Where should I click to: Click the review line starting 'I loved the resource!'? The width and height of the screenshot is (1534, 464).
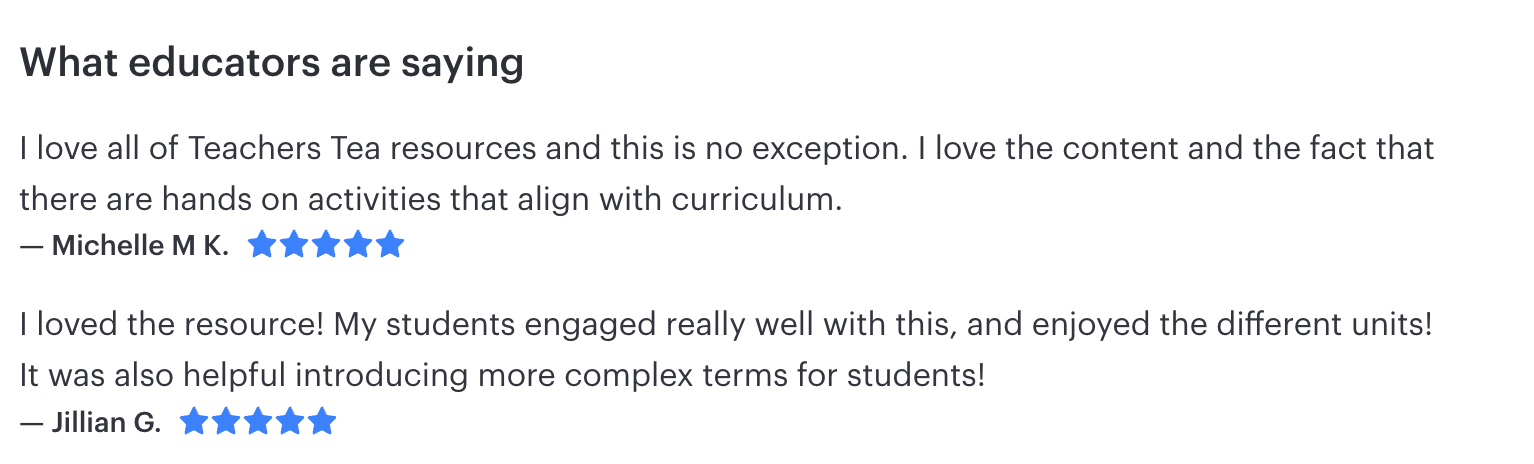coord(726,325)
